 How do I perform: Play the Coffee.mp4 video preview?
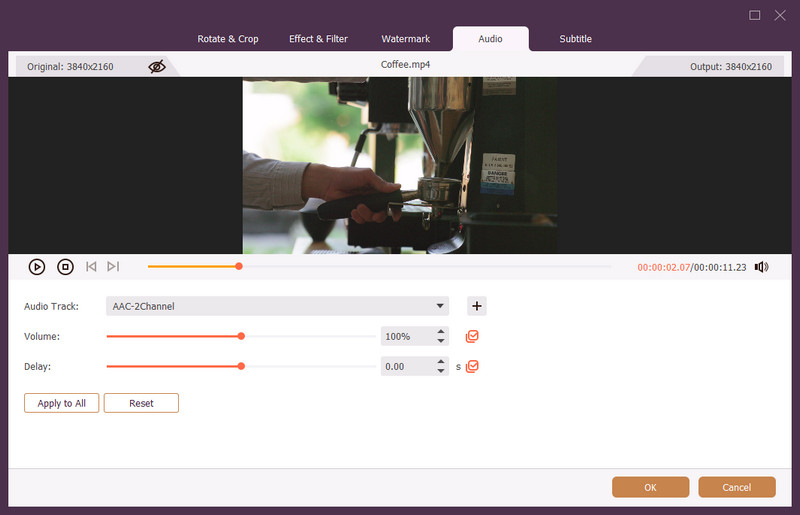coord(37,267)
